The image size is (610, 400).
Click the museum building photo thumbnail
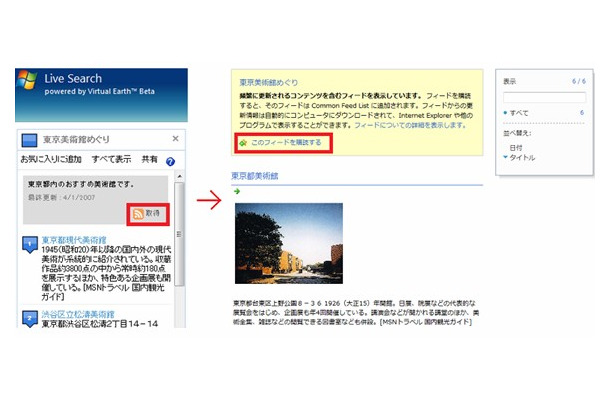(x=289, y=243)
